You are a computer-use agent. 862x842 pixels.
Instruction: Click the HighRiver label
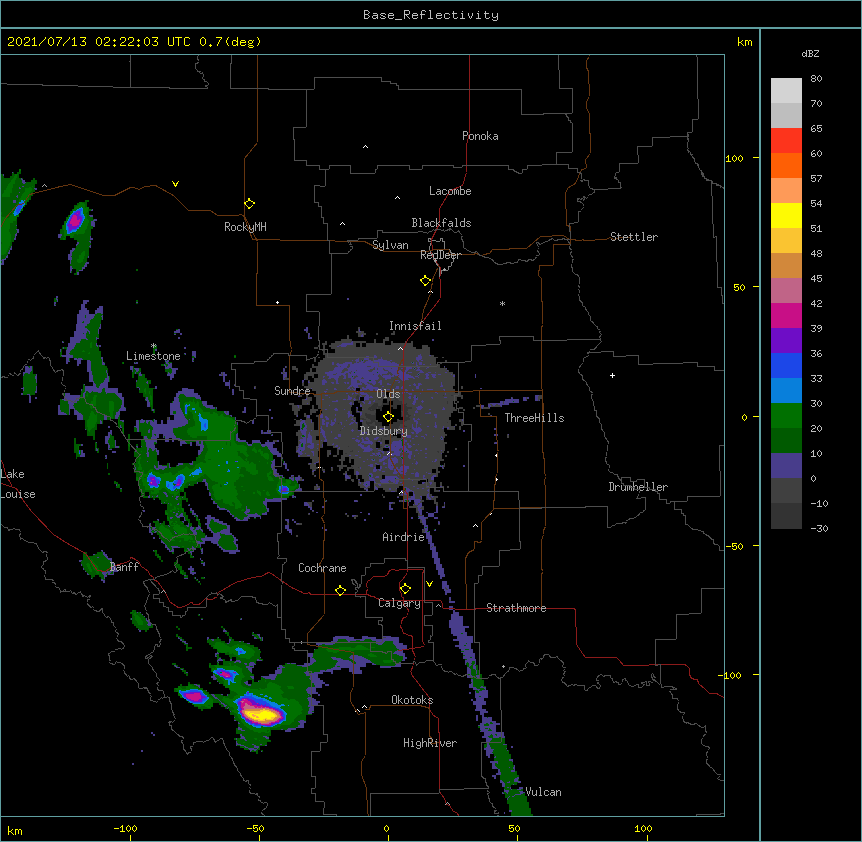430,743
